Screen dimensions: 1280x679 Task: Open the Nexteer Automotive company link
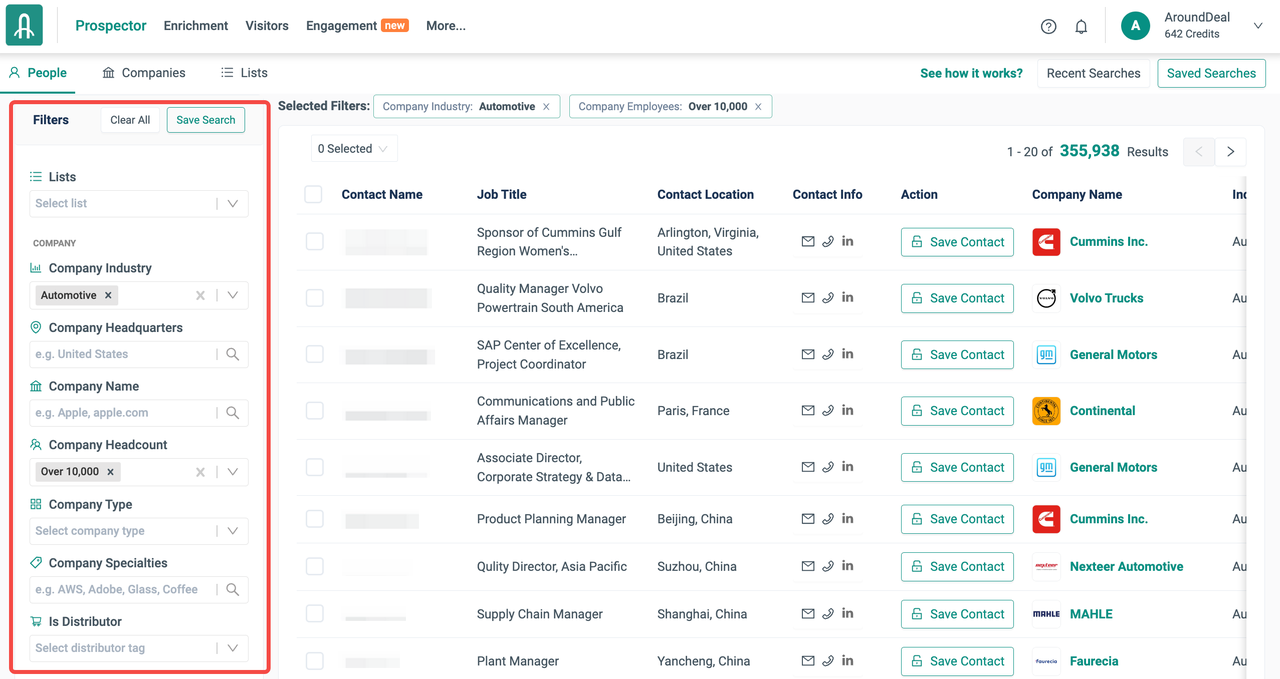(1126, 567)
